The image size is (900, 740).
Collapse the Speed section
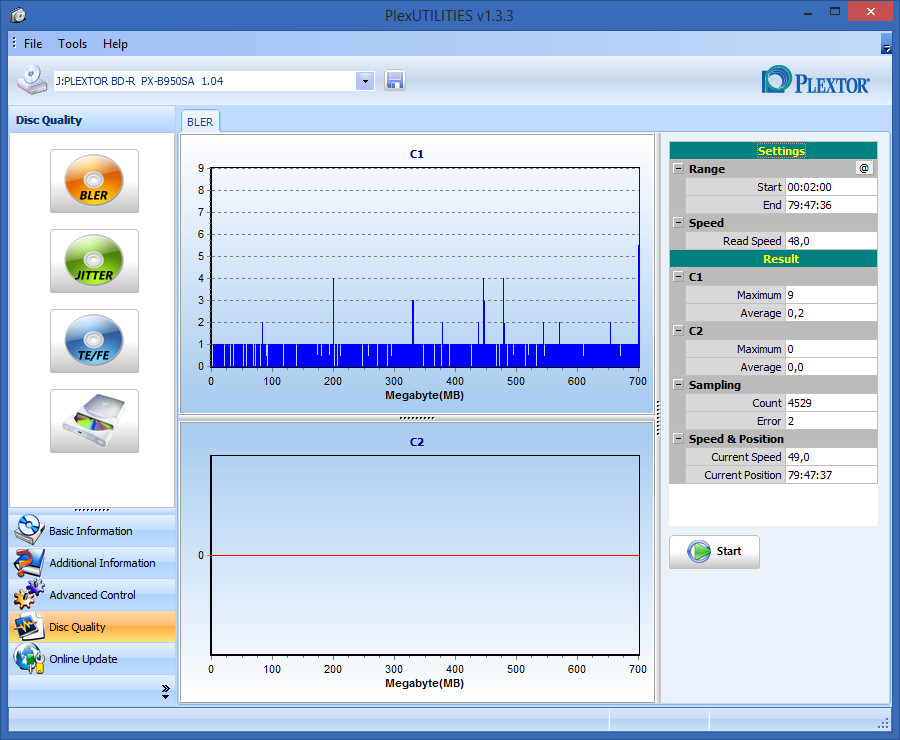678,223
